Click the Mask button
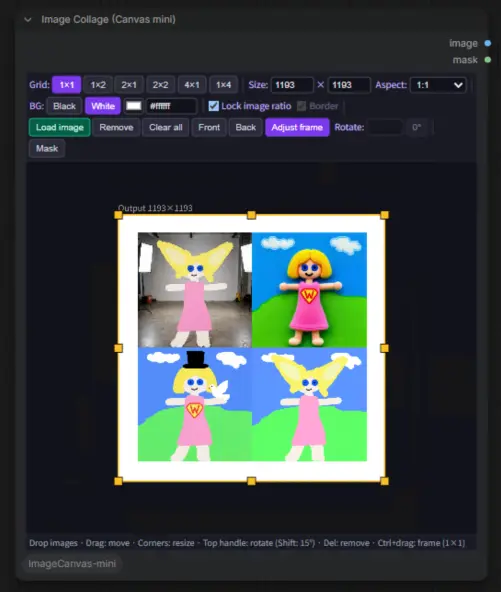Viewport: 501px width, 592px height. [x=47, y=148]
